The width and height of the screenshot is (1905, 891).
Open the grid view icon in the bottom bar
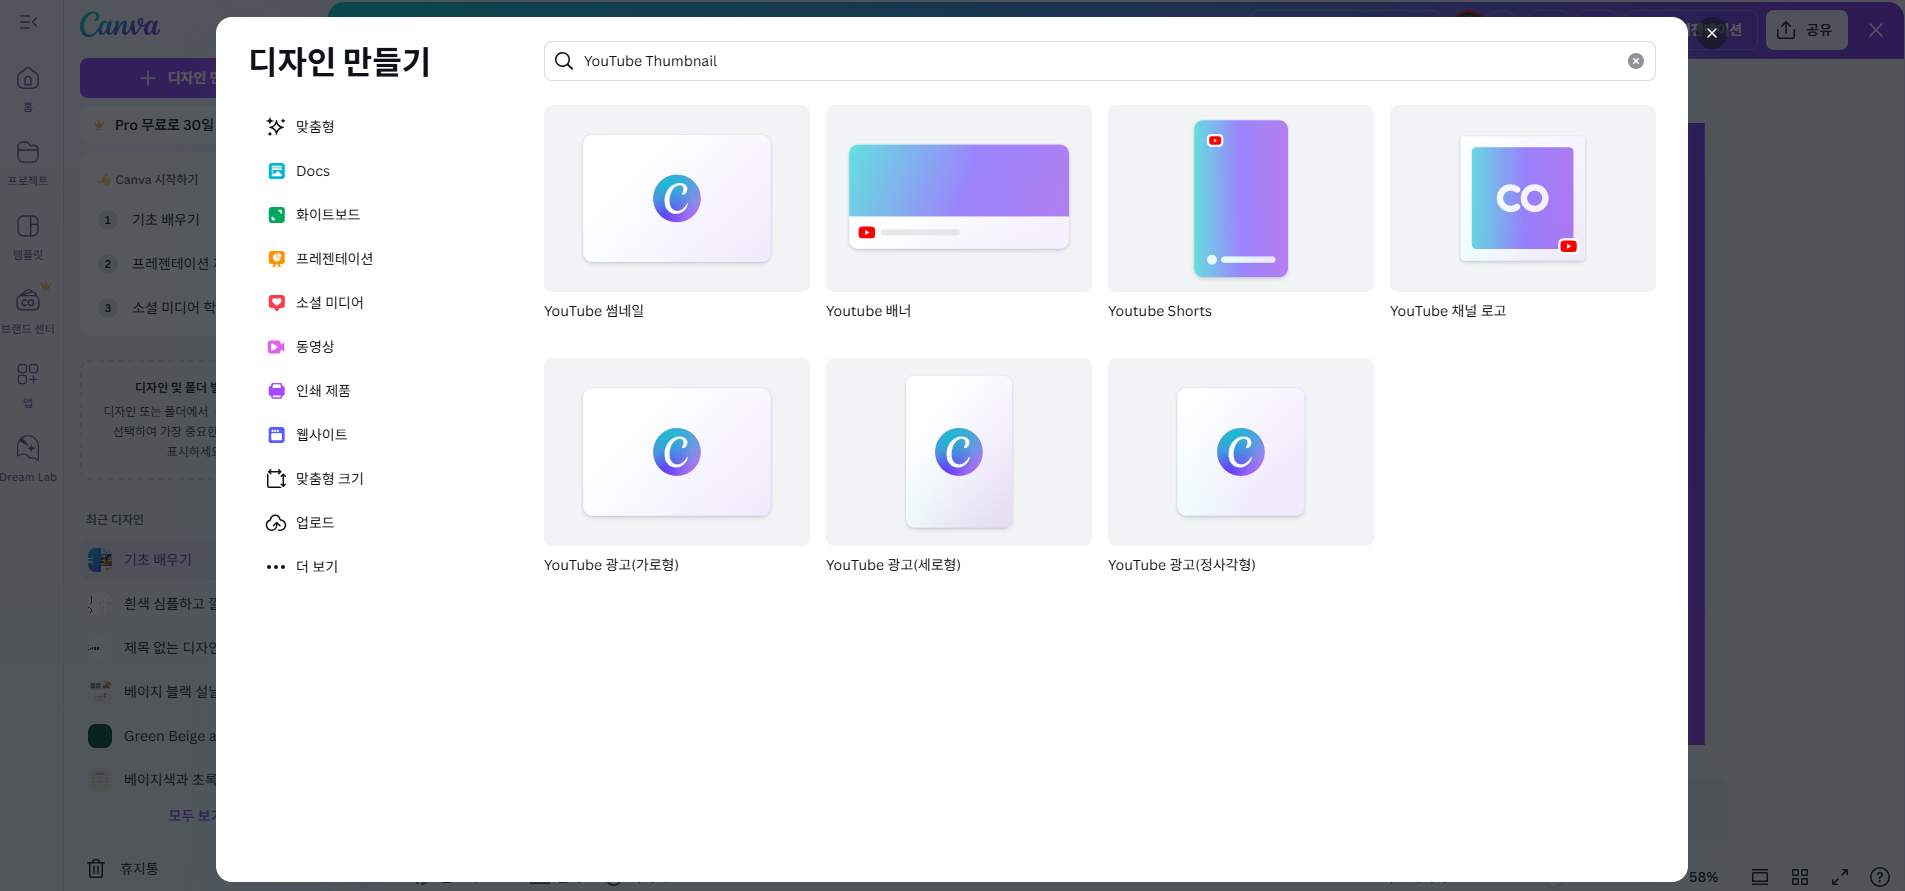1800,877
